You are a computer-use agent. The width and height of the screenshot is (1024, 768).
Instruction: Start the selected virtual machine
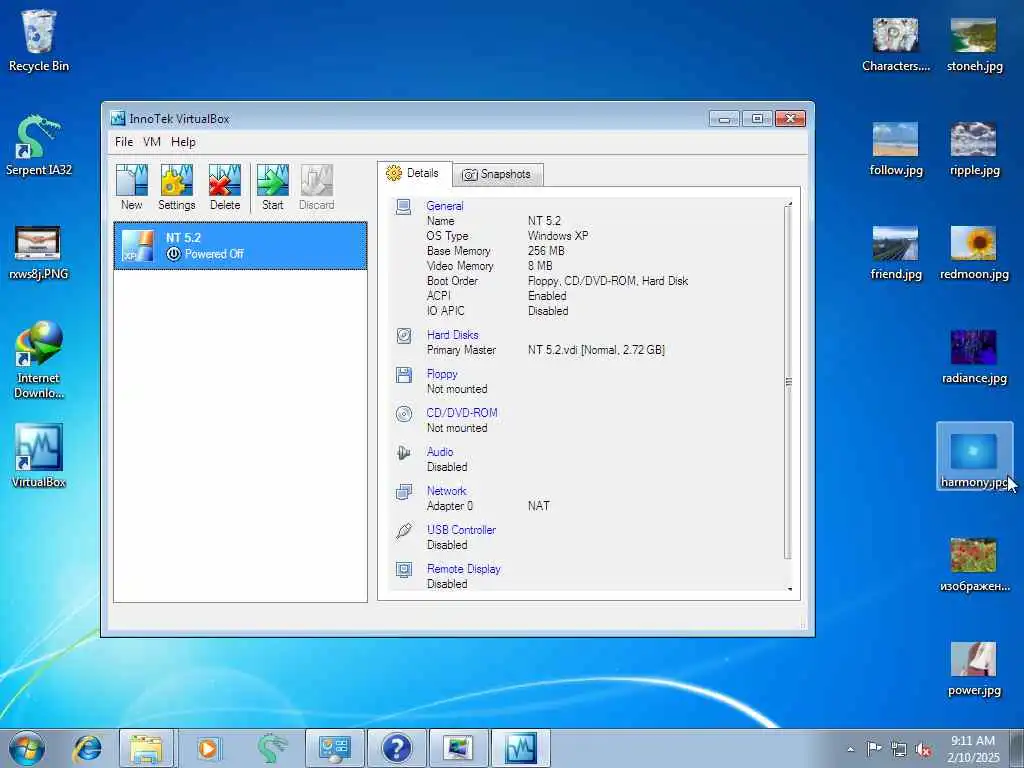(272, 187)
